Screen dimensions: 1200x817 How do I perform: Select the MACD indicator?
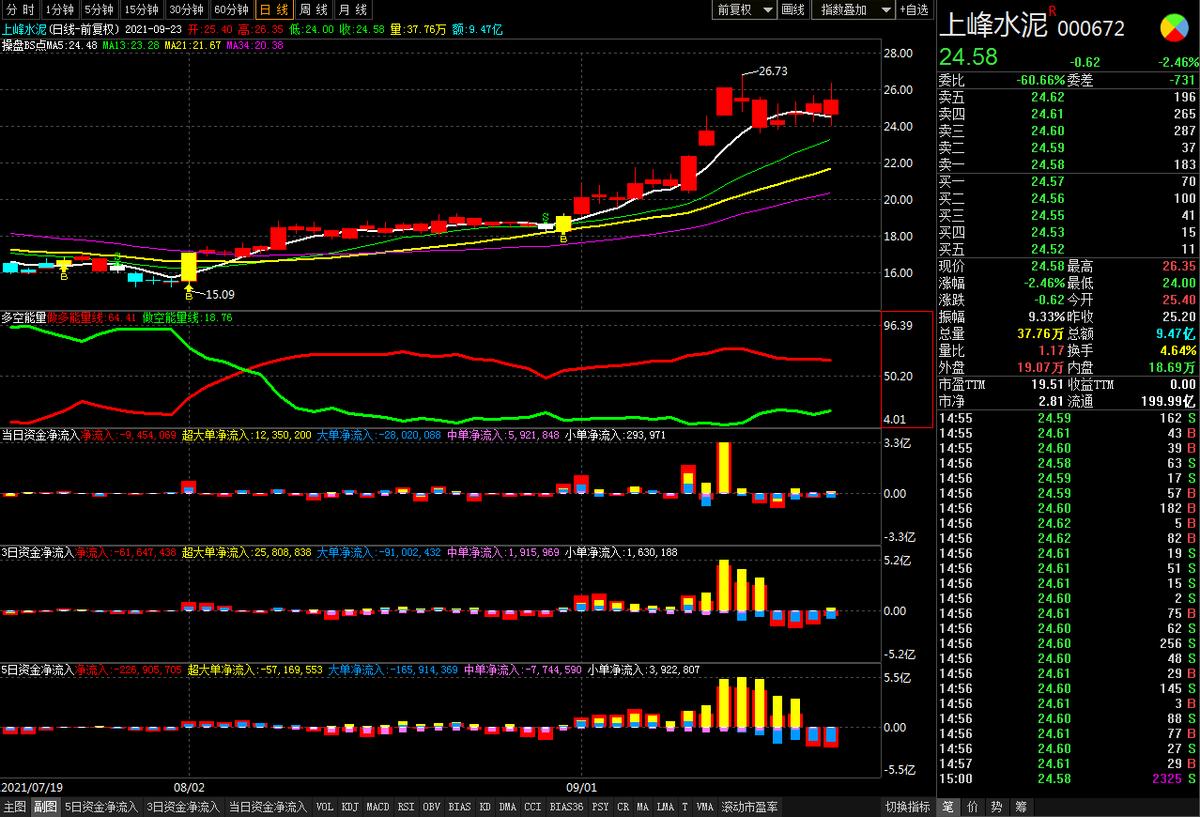pyautogui.click(x=378, y=807)
